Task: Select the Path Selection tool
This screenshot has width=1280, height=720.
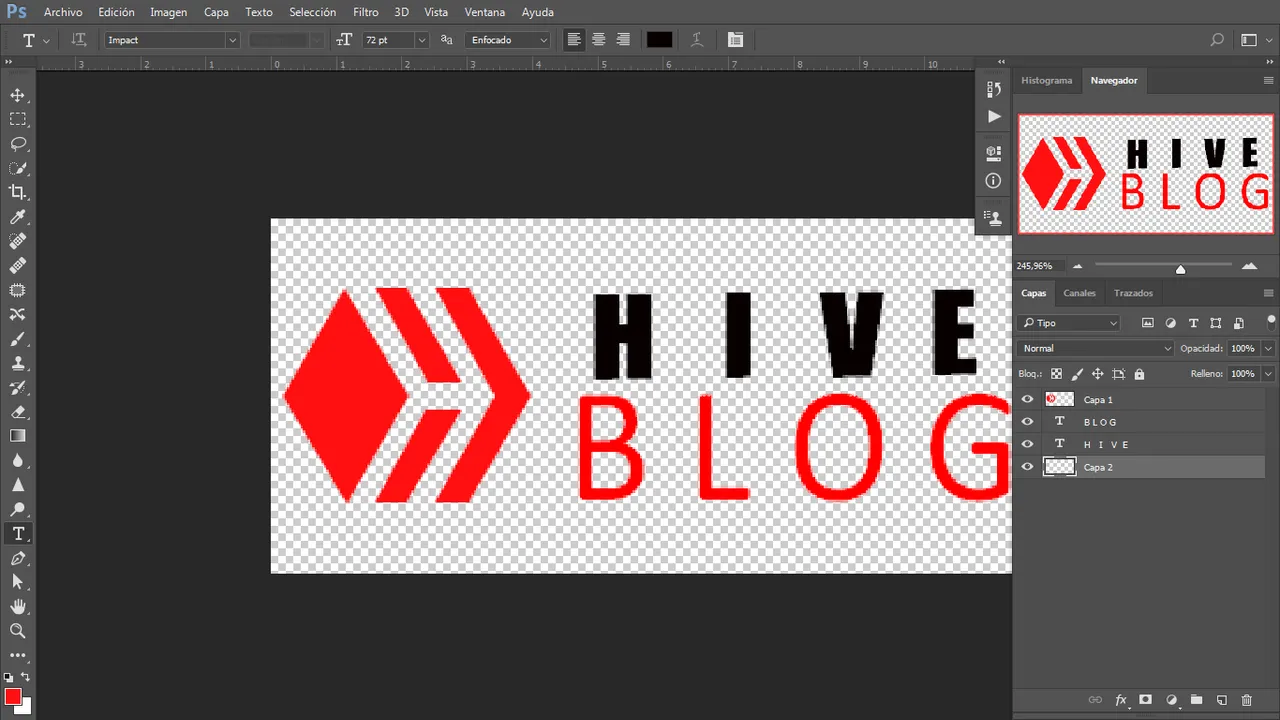Action: click(17, 582)
